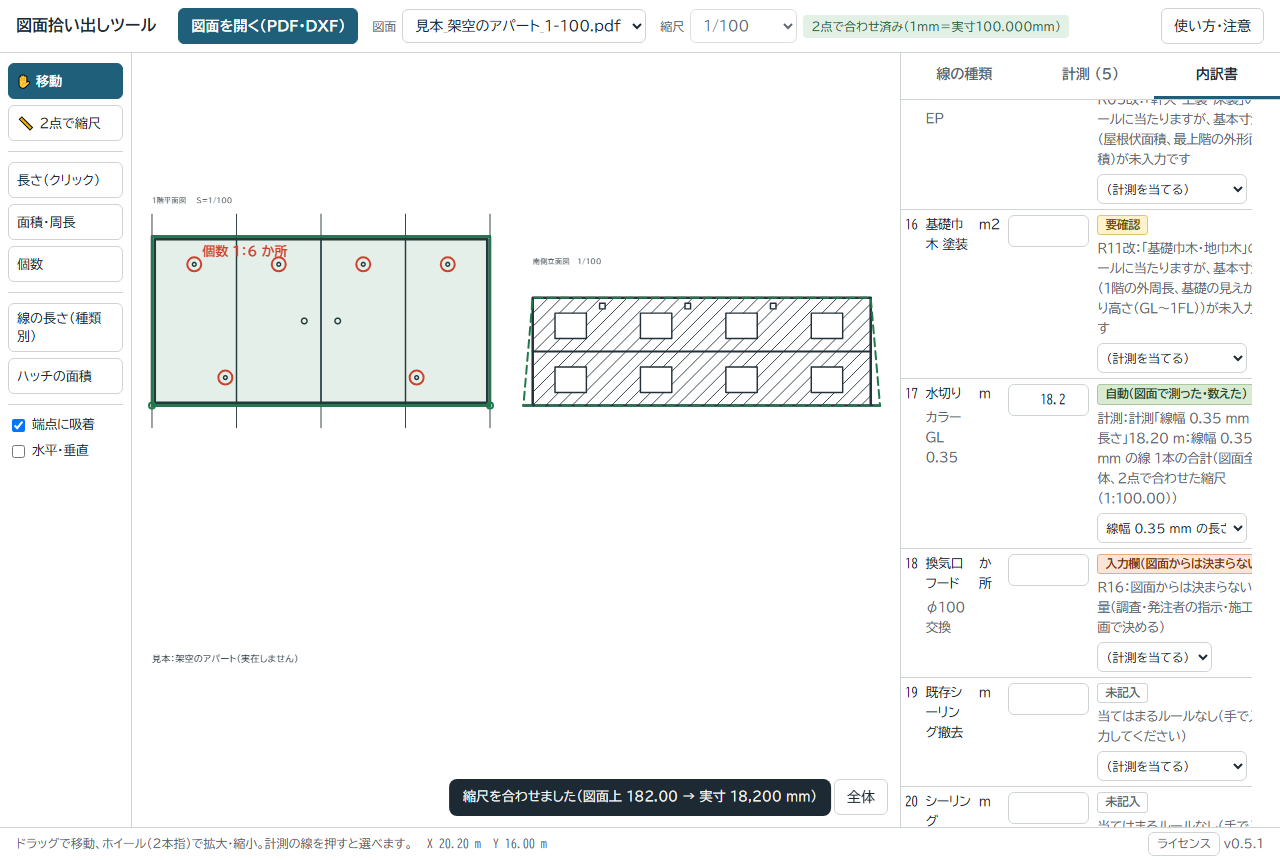Open the 図面を開く(PDF・DXF) button

tap(268, 26)
